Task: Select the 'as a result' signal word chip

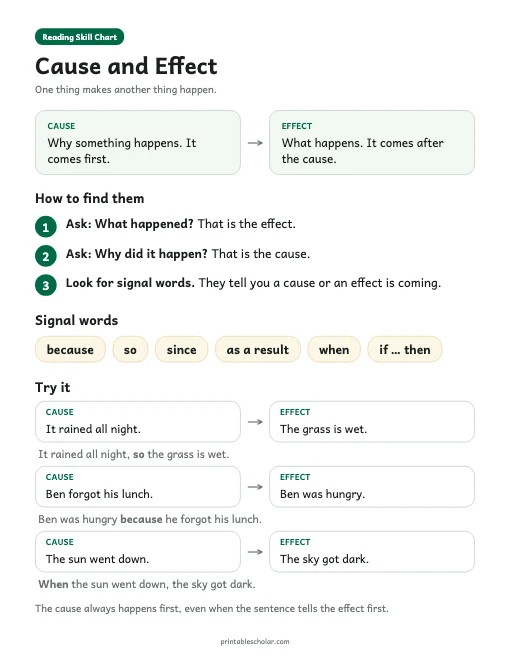Action: pyautogui.click(x=258, y=349)
